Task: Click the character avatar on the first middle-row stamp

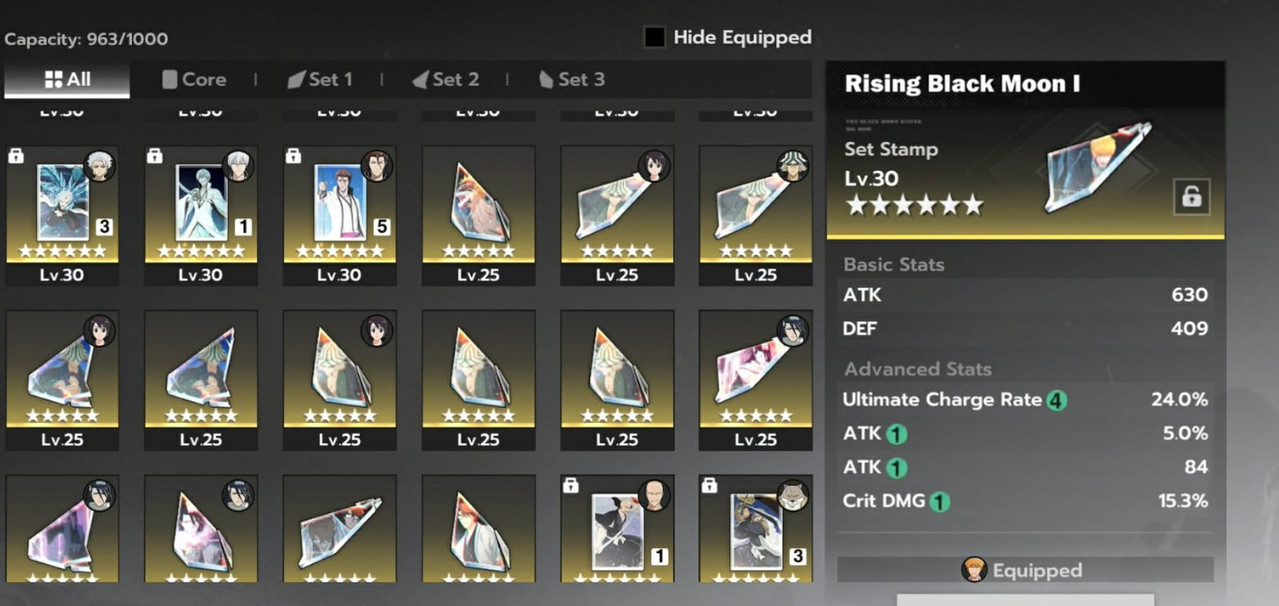Action: pyautogui.click(x=99, y=330)
